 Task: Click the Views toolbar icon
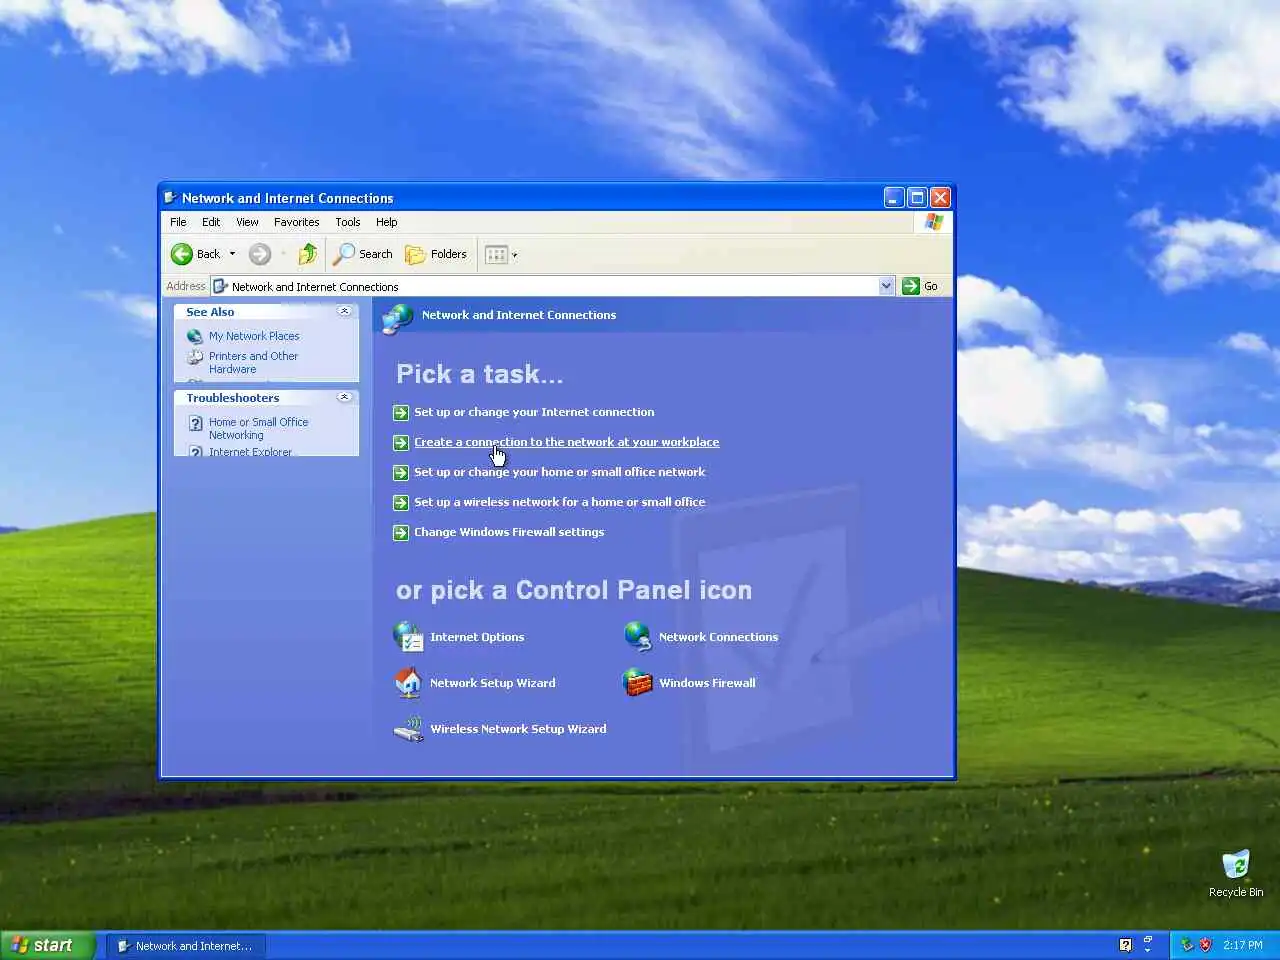click(497, 255)
